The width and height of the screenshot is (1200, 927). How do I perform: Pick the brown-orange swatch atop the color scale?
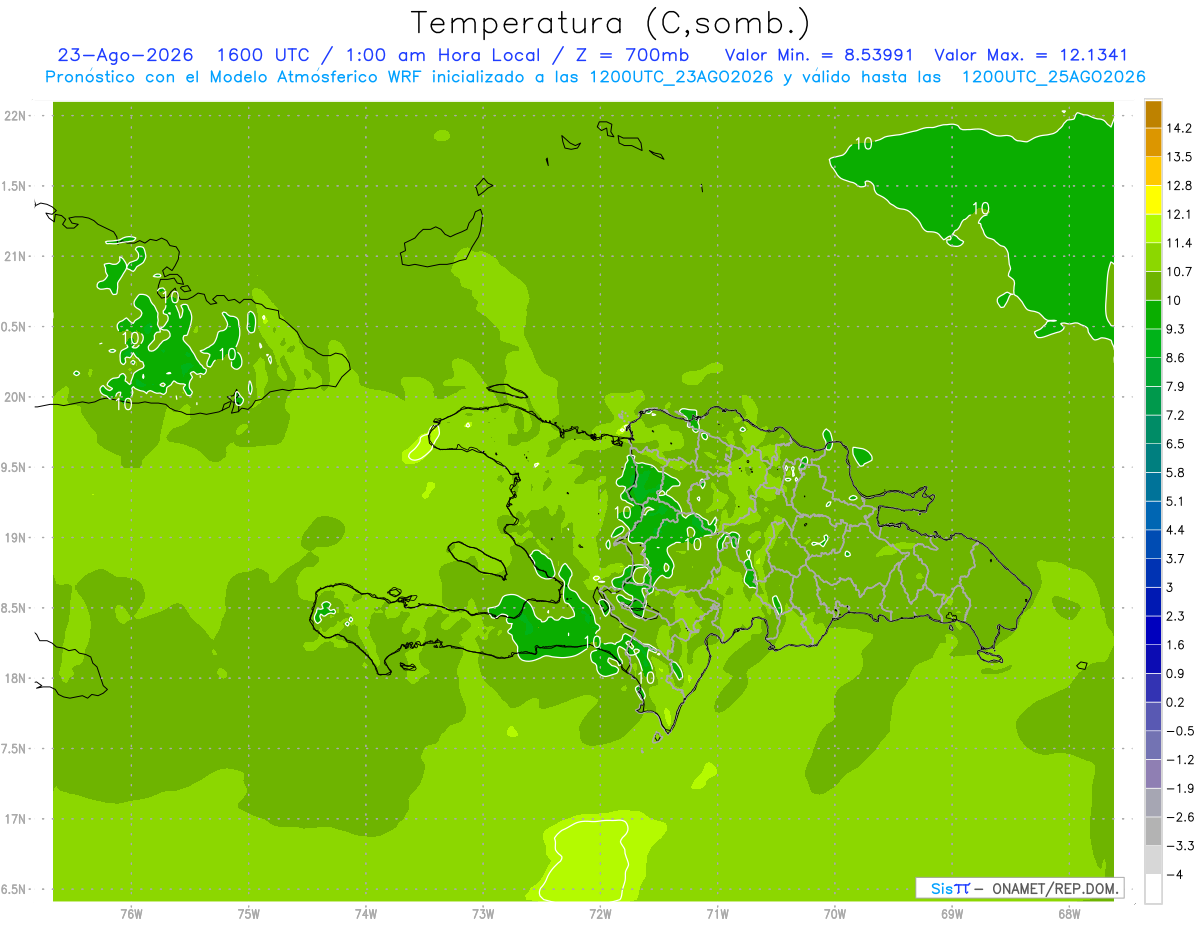[x=1153, y=114]
